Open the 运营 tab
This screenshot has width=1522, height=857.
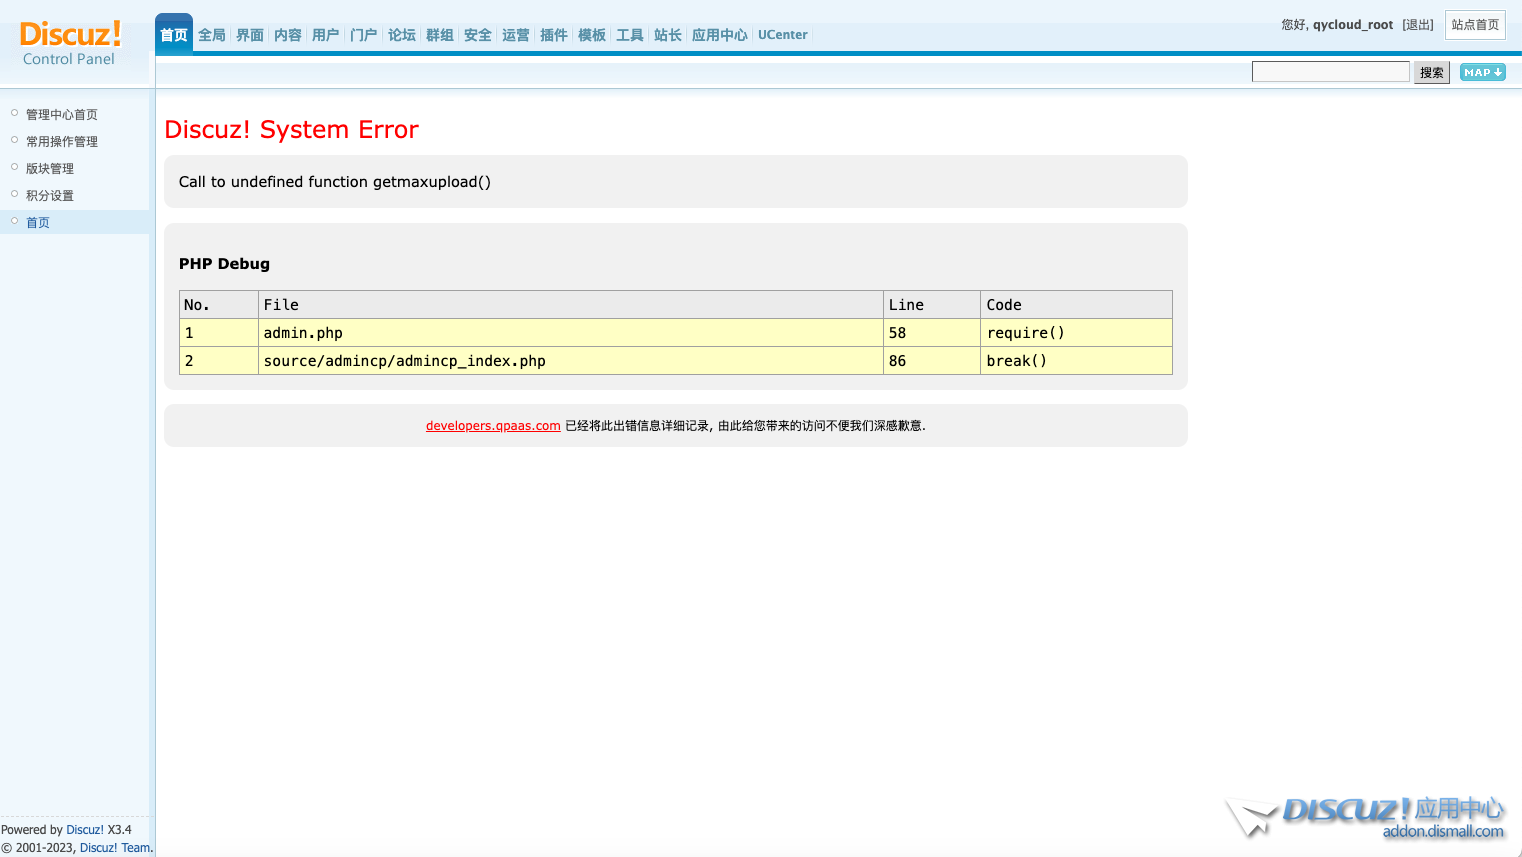point(516,35)
